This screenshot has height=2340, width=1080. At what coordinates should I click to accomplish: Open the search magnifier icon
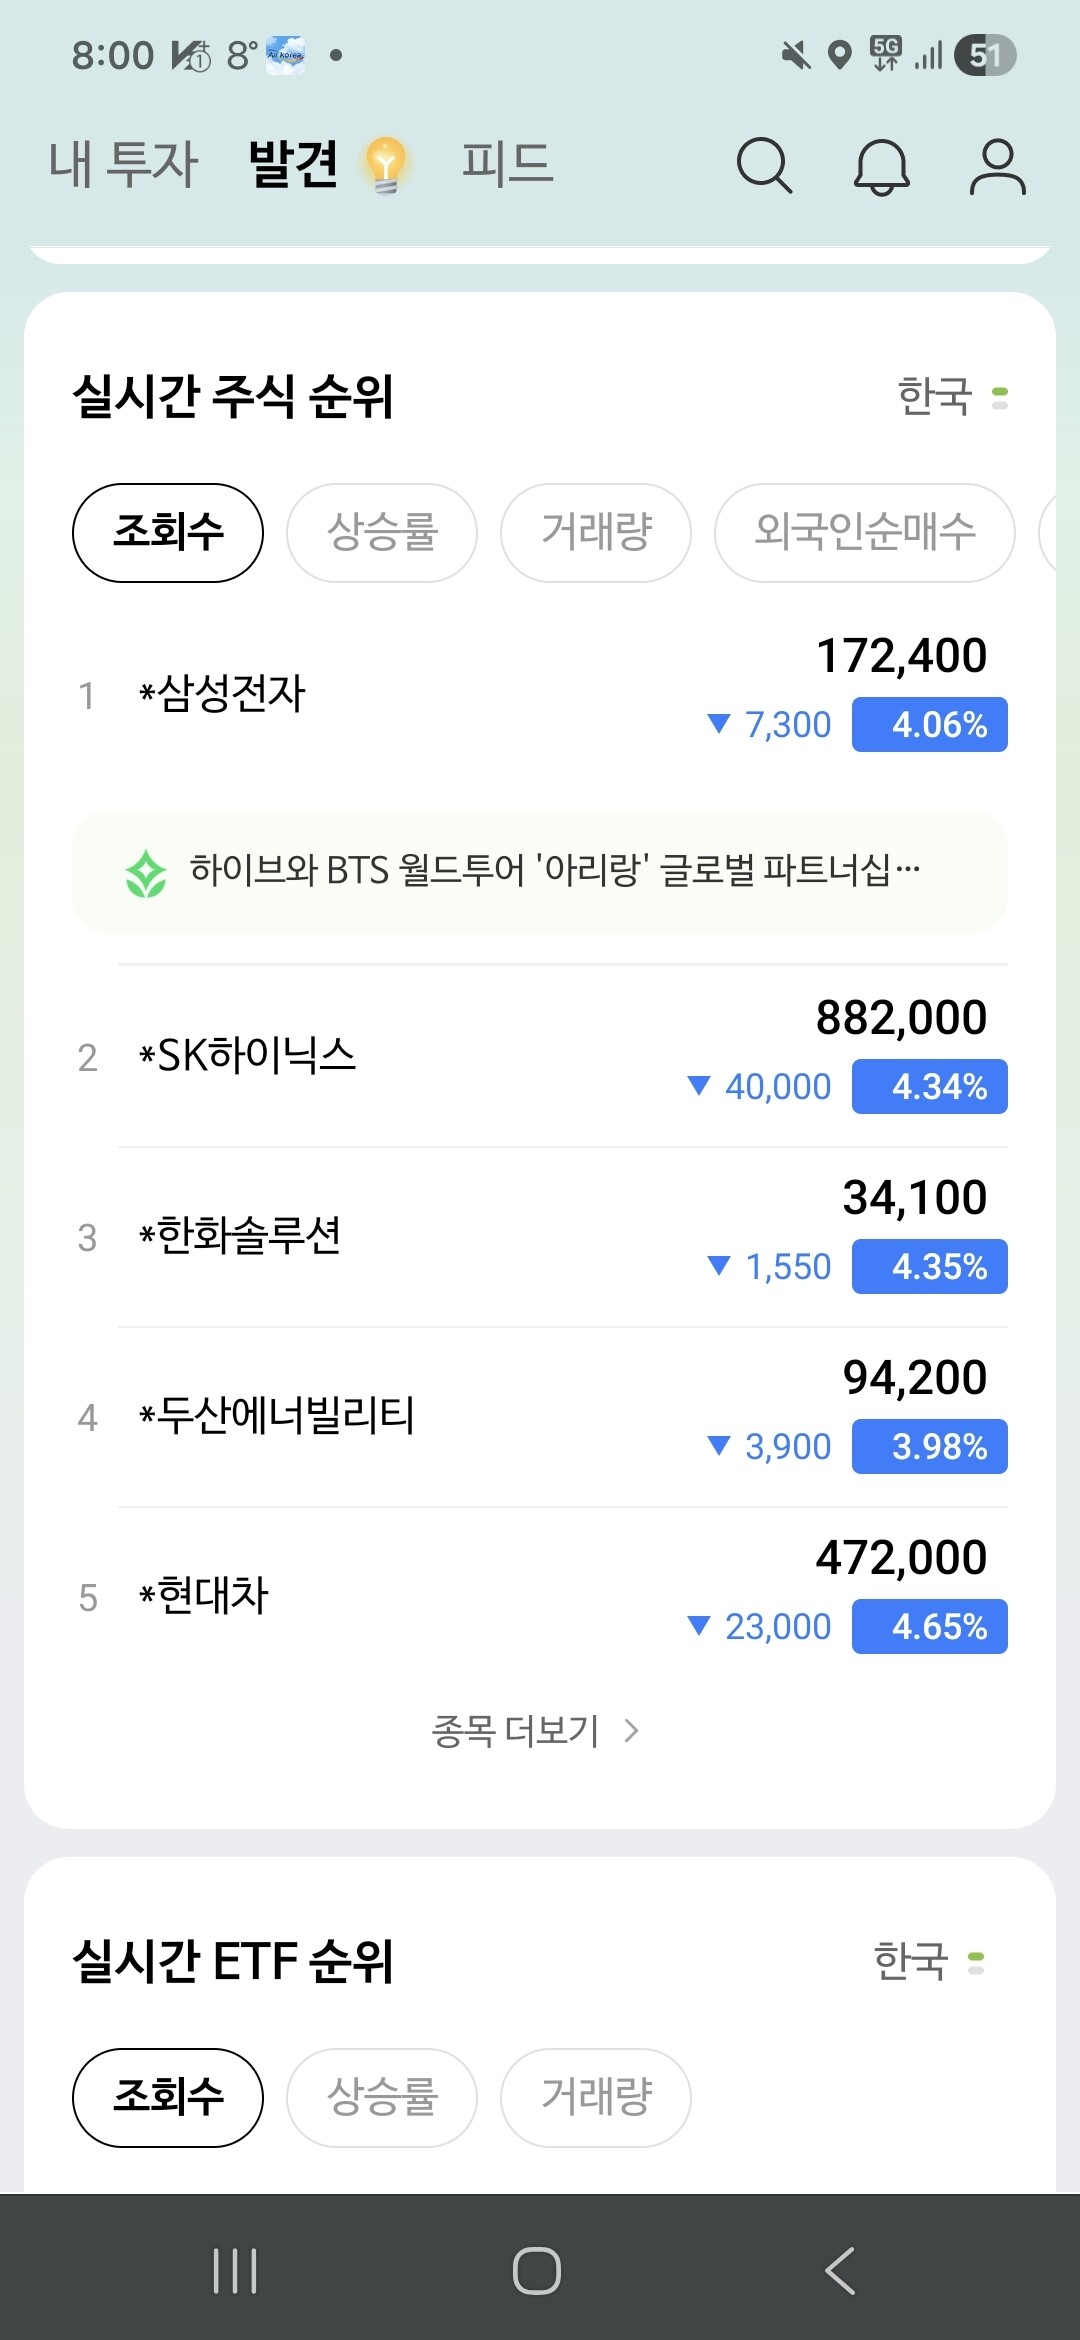pyautogui.click(x=764, y=165)
